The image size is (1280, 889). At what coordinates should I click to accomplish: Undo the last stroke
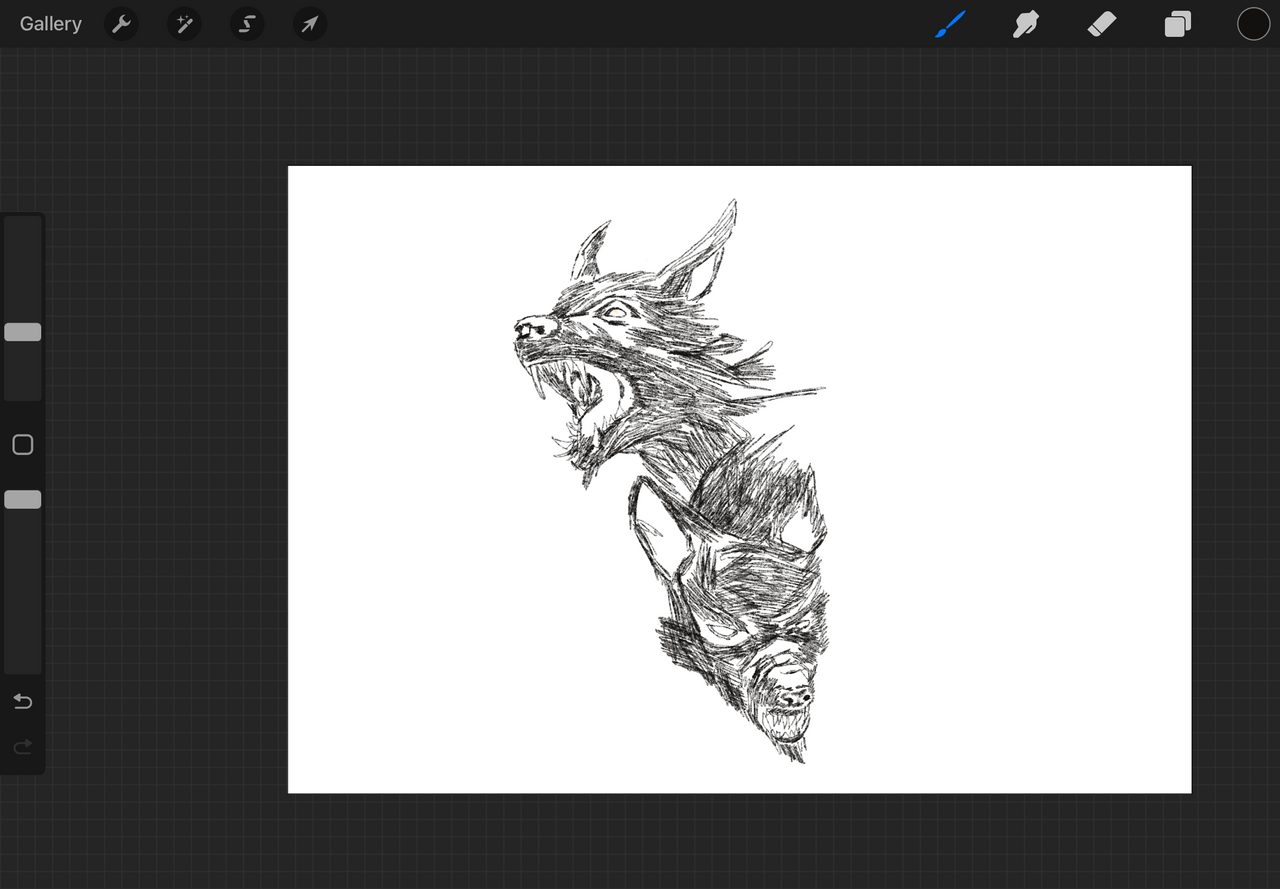pyautogui.click(x=23, y=702)
